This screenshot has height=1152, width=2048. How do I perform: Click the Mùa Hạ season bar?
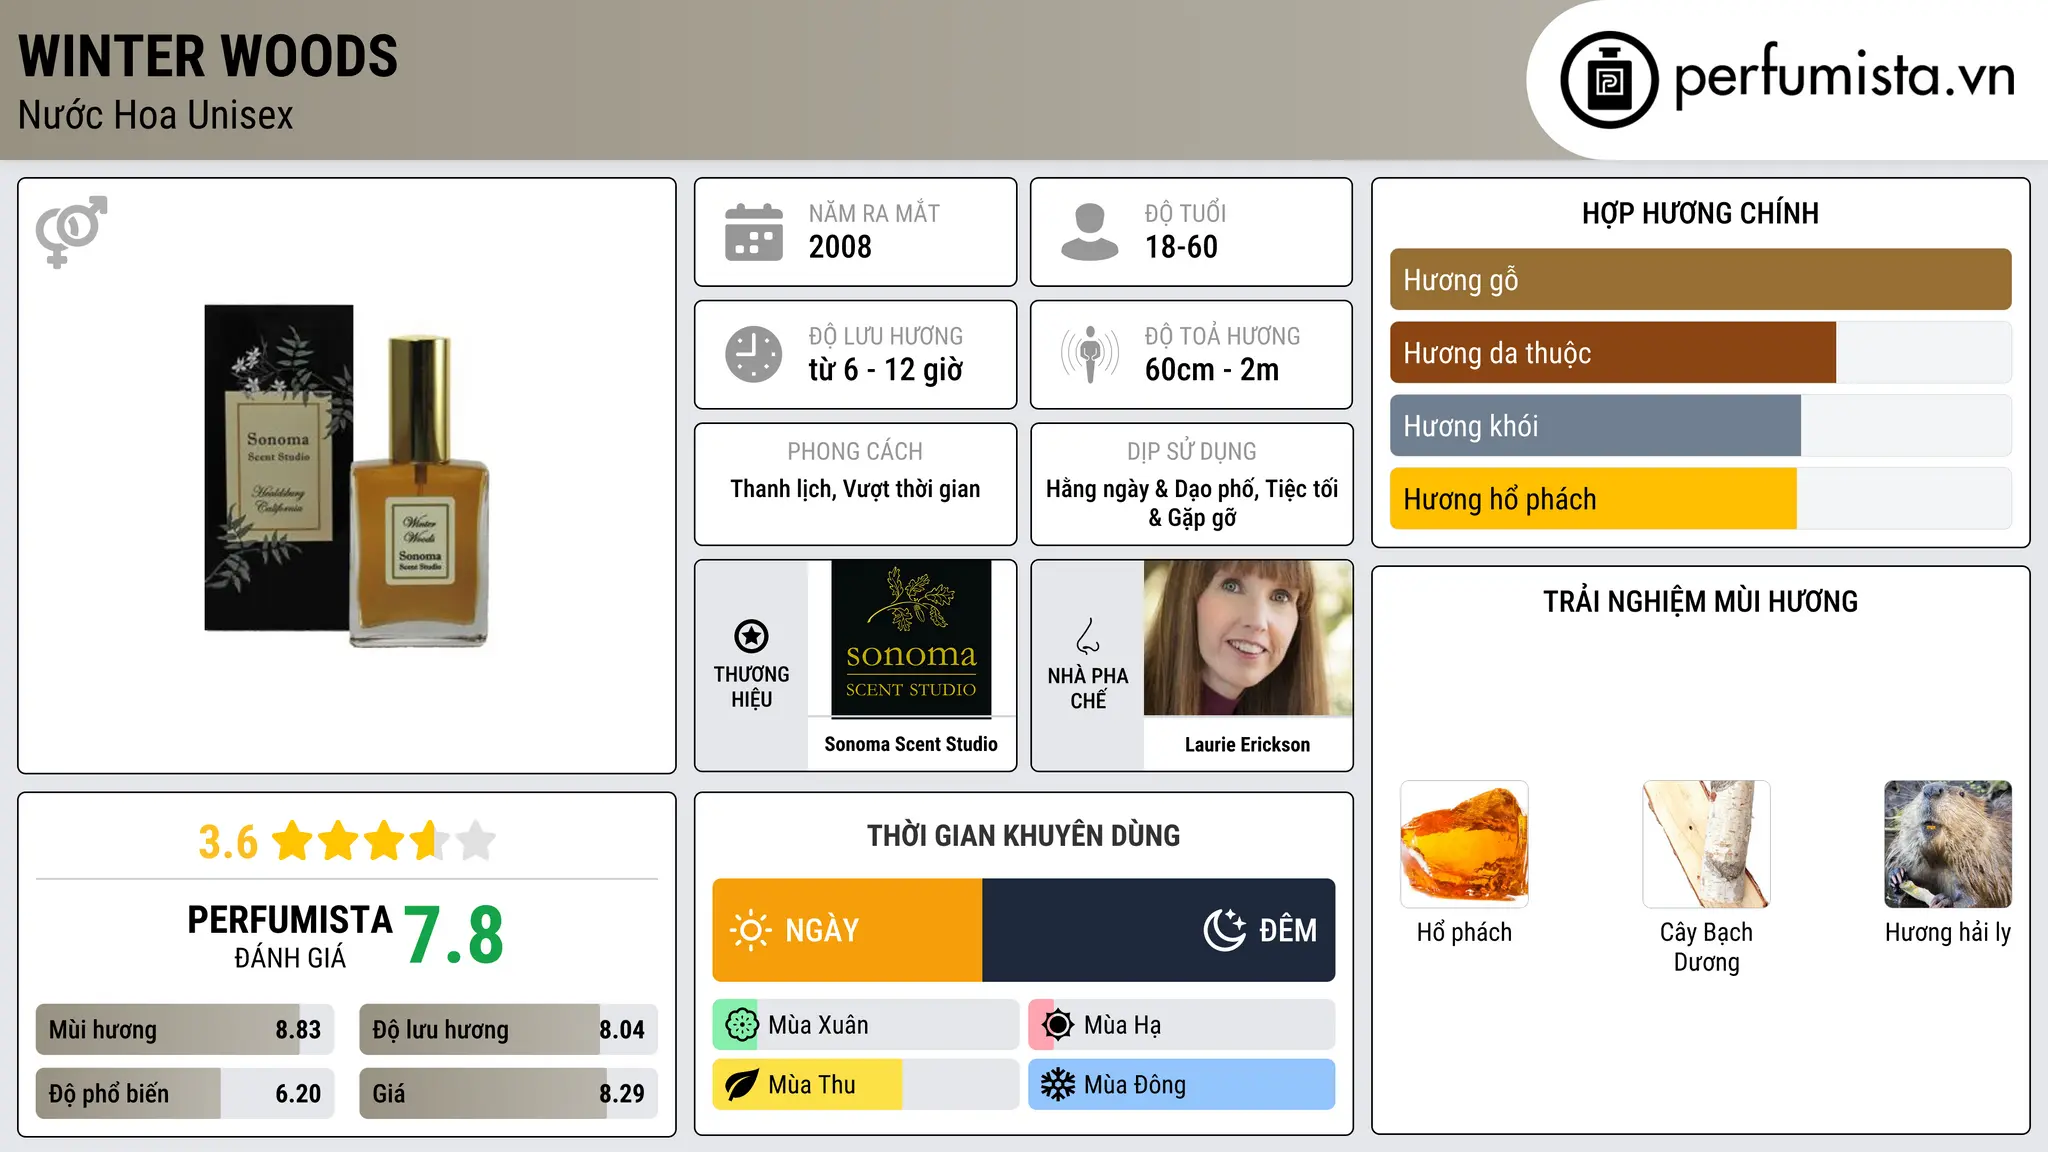(x=1181, y=1025)
